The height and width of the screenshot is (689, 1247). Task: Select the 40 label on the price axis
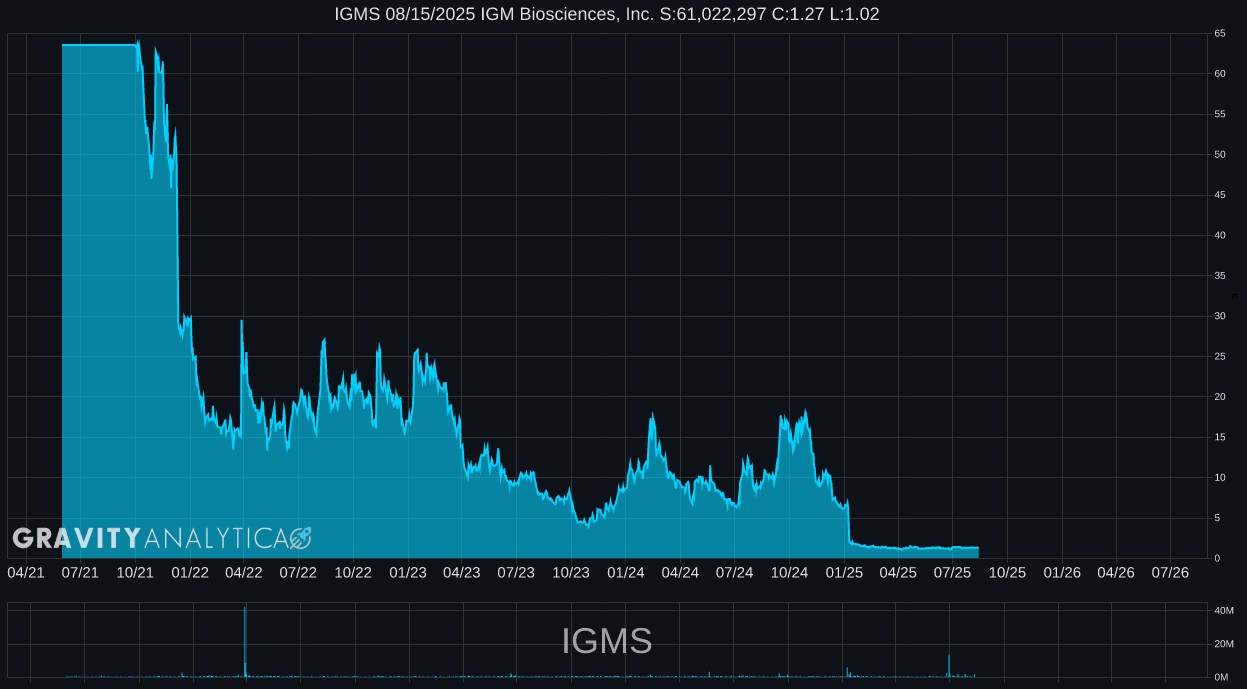pos(1220,236)
